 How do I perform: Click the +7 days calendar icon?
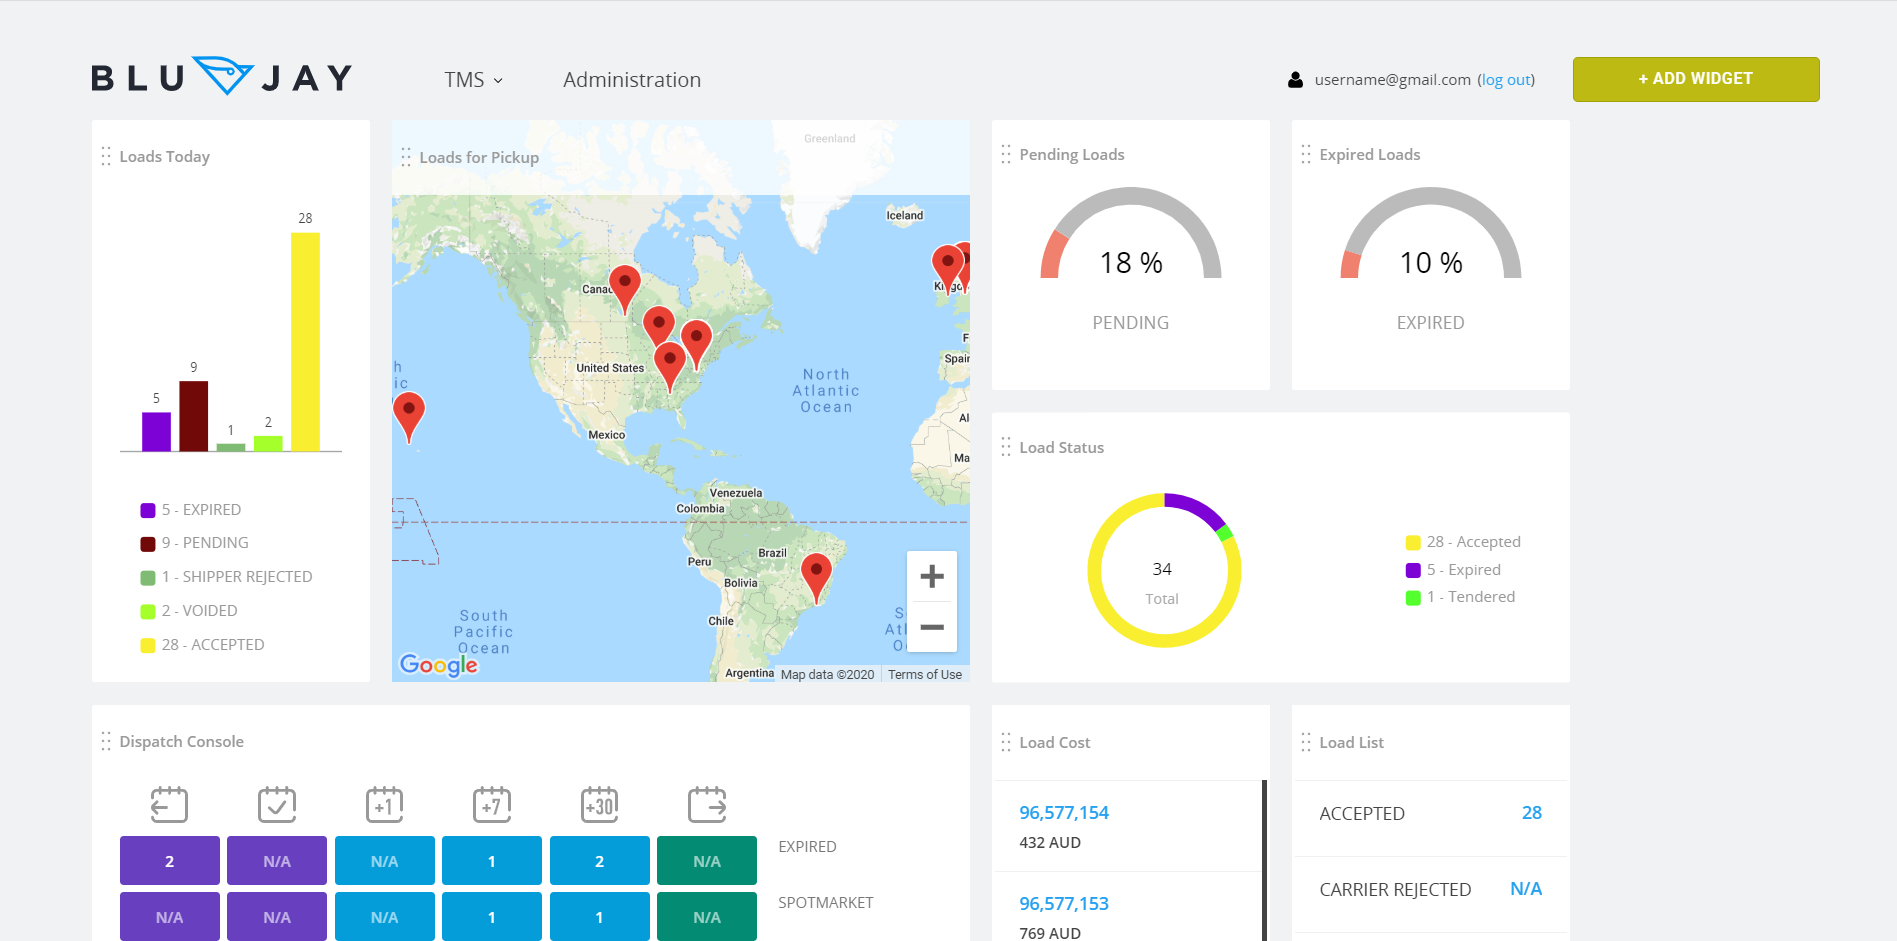tap(492, 804)
